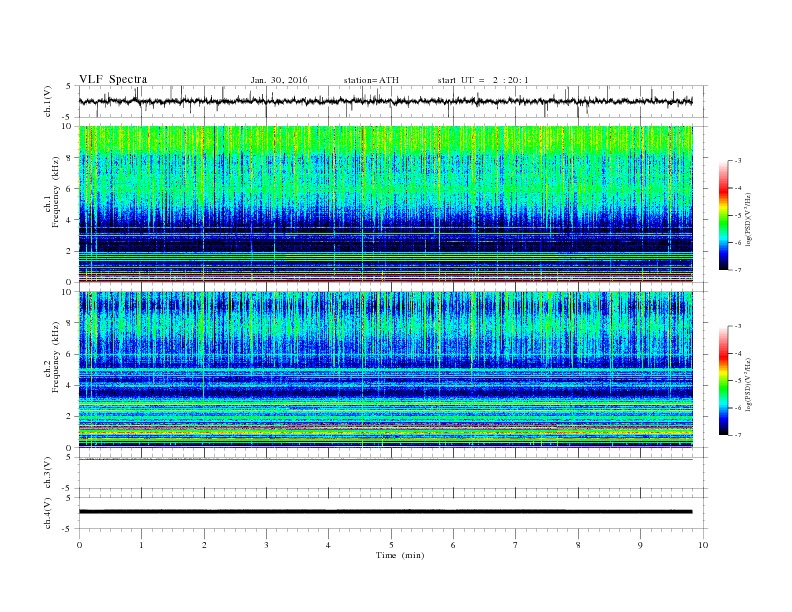This screenshot has width=792, height=612.
Task: Click the ch.1 spectrogram plot
Action: pyautogui.click(x=385, y=204)
